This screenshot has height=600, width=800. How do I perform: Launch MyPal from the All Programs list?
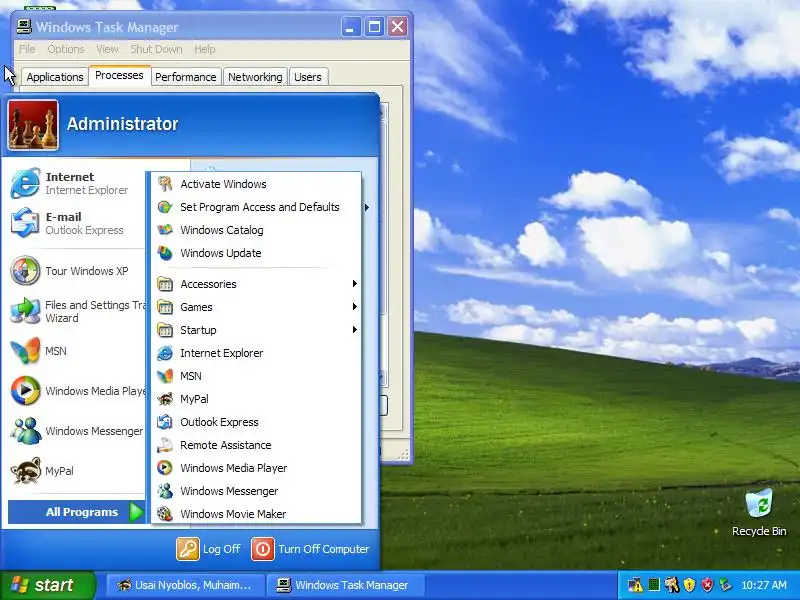tap(256, 399)
